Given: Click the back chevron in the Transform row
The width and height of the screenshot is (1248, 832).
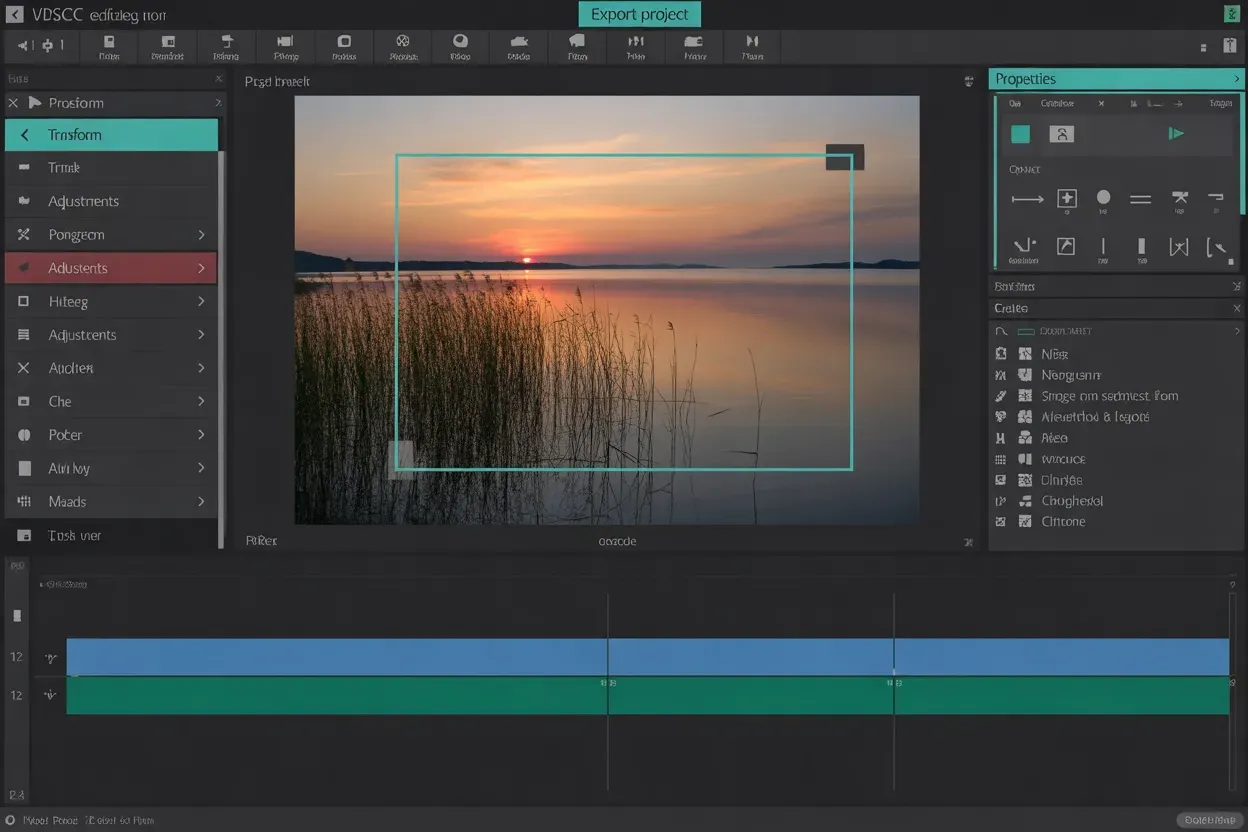Looking at the screenshot, I should (24, 135).
